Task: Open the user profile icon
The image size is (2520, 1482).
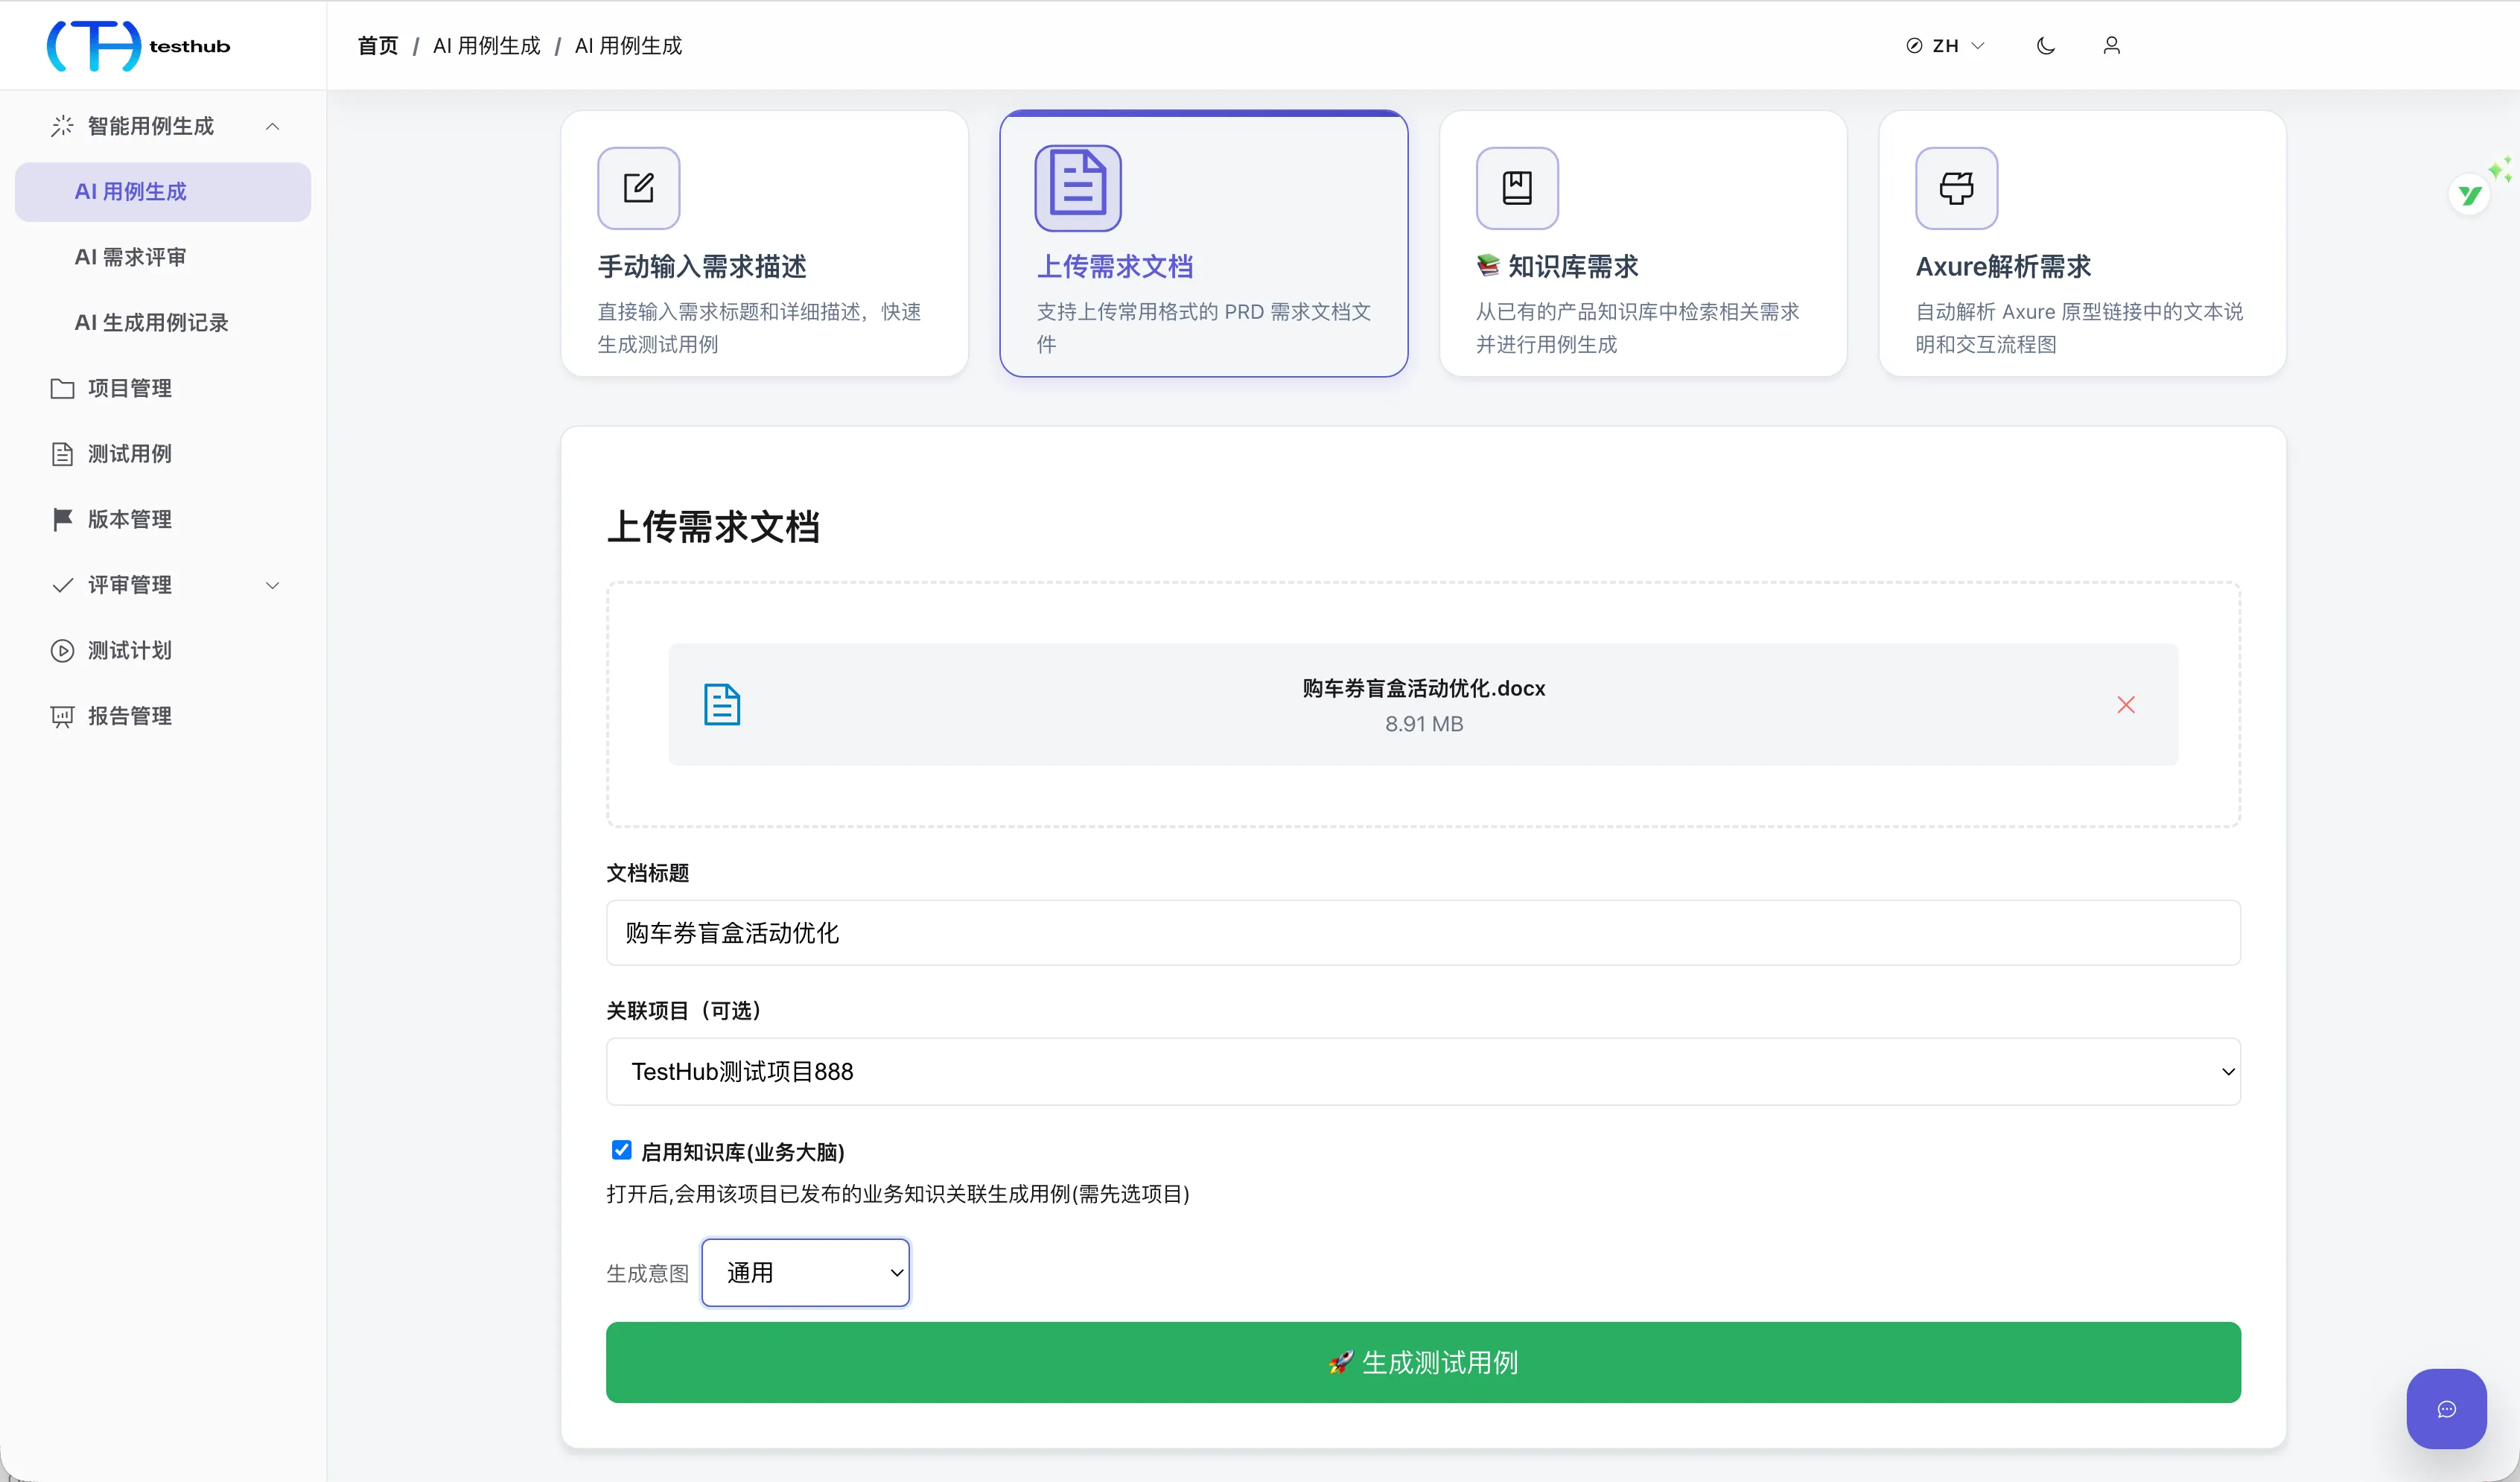Action: [2112, 46]
